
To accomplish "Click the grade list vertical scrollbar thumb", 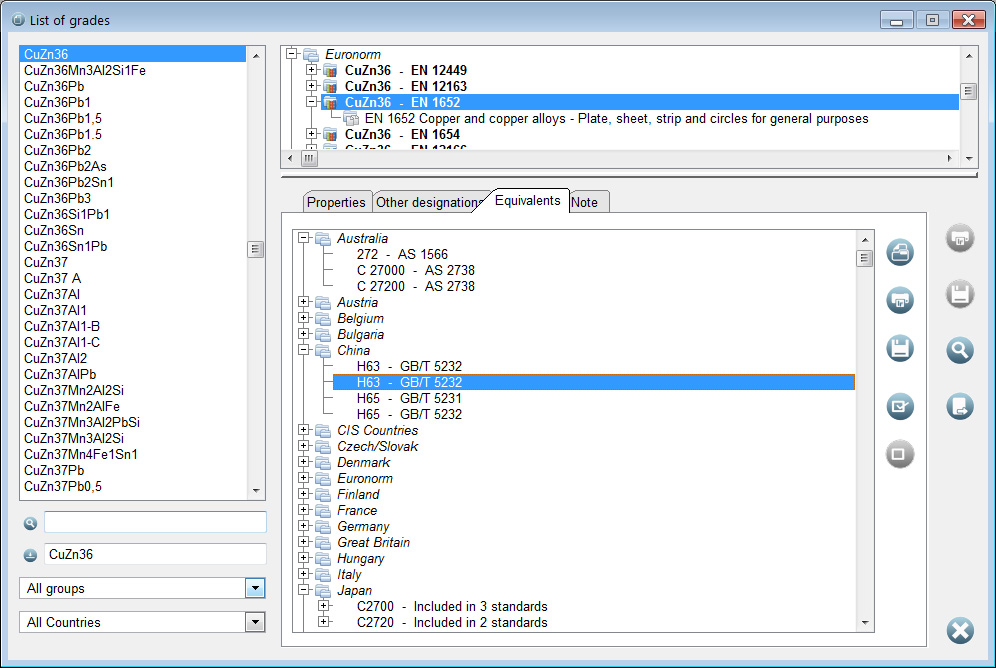I will [x=255, y=249].
